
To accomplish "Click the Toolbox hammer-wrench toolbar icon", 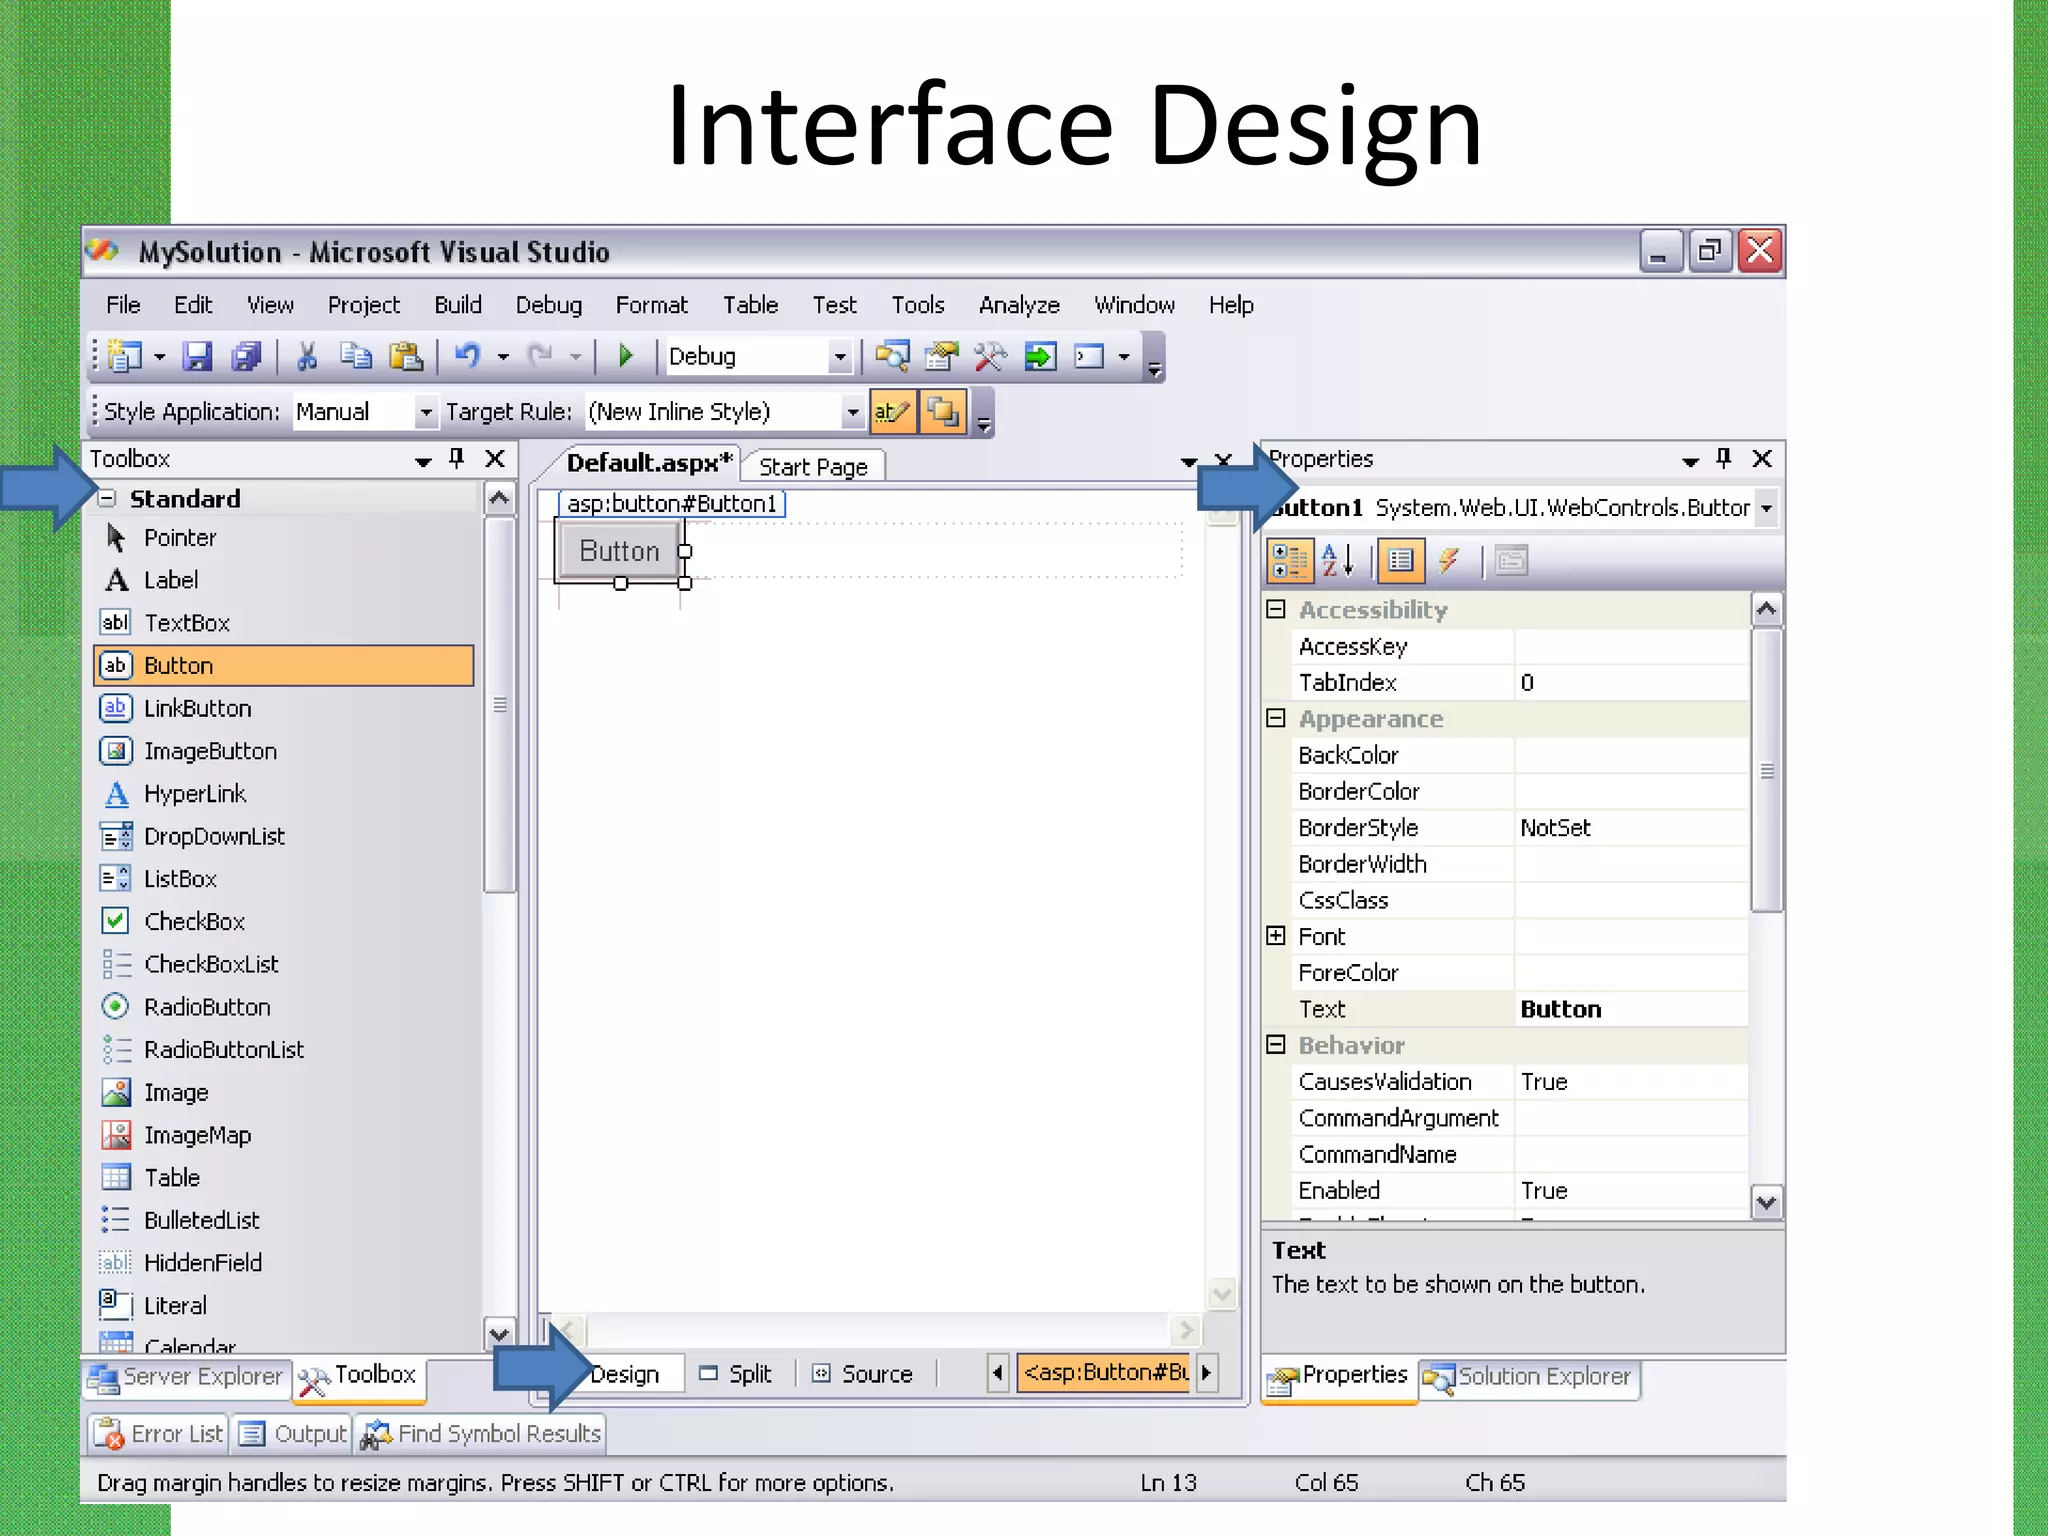I will tap(990, 356).
